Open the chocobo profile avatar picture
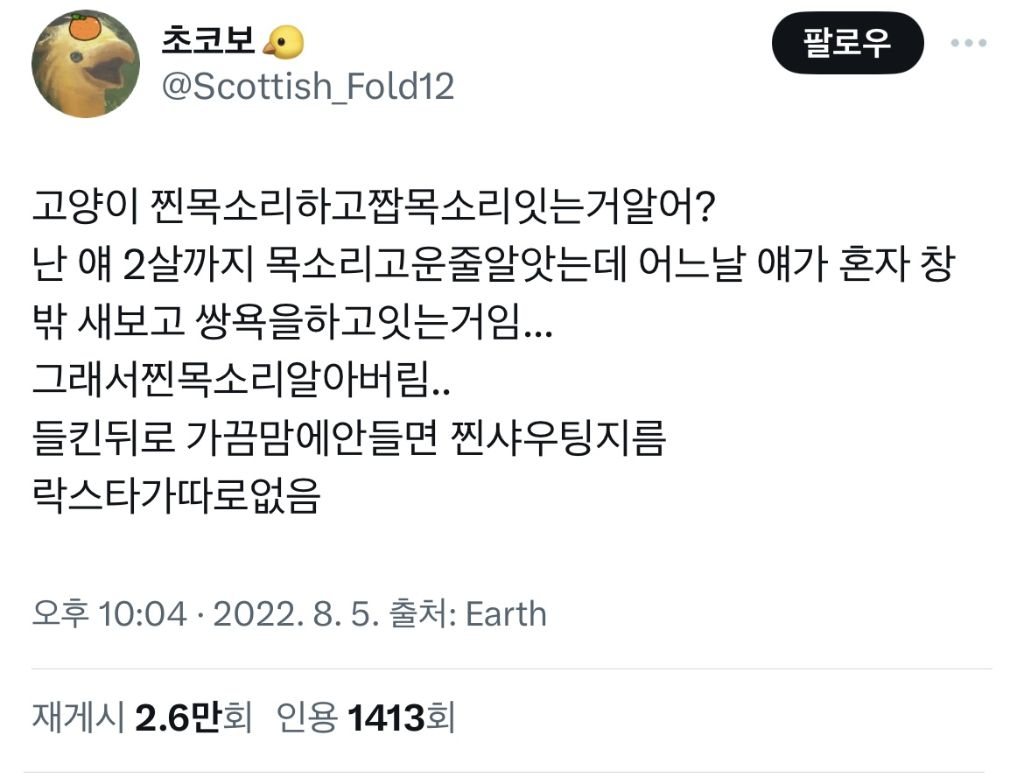 (85, 66)
